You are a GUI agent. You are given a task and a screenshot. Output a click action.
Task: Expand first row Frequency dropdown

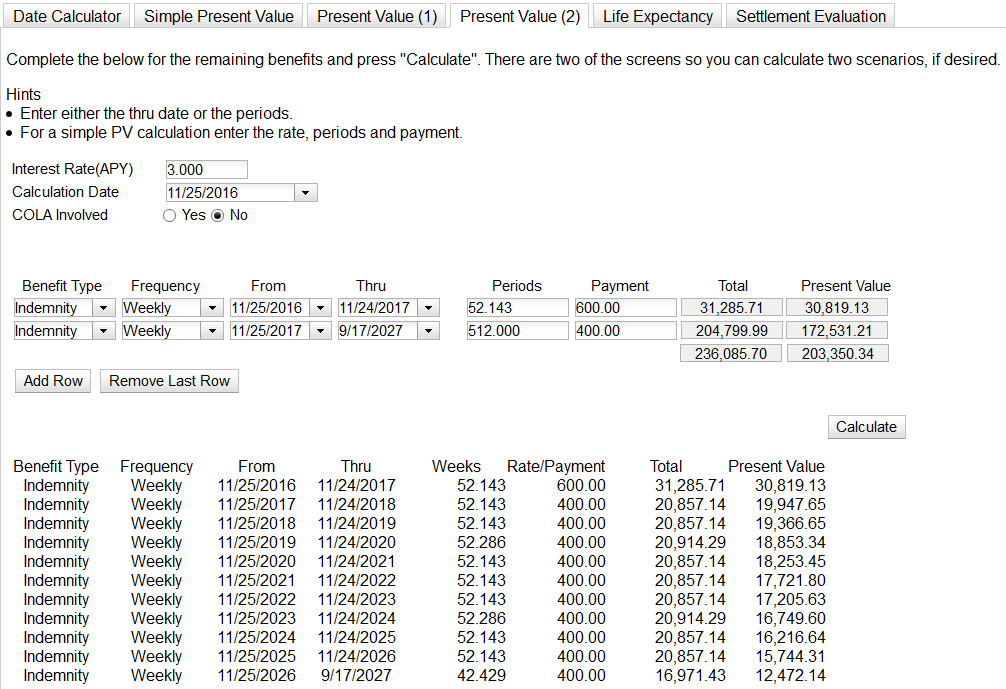coord(212,308)
